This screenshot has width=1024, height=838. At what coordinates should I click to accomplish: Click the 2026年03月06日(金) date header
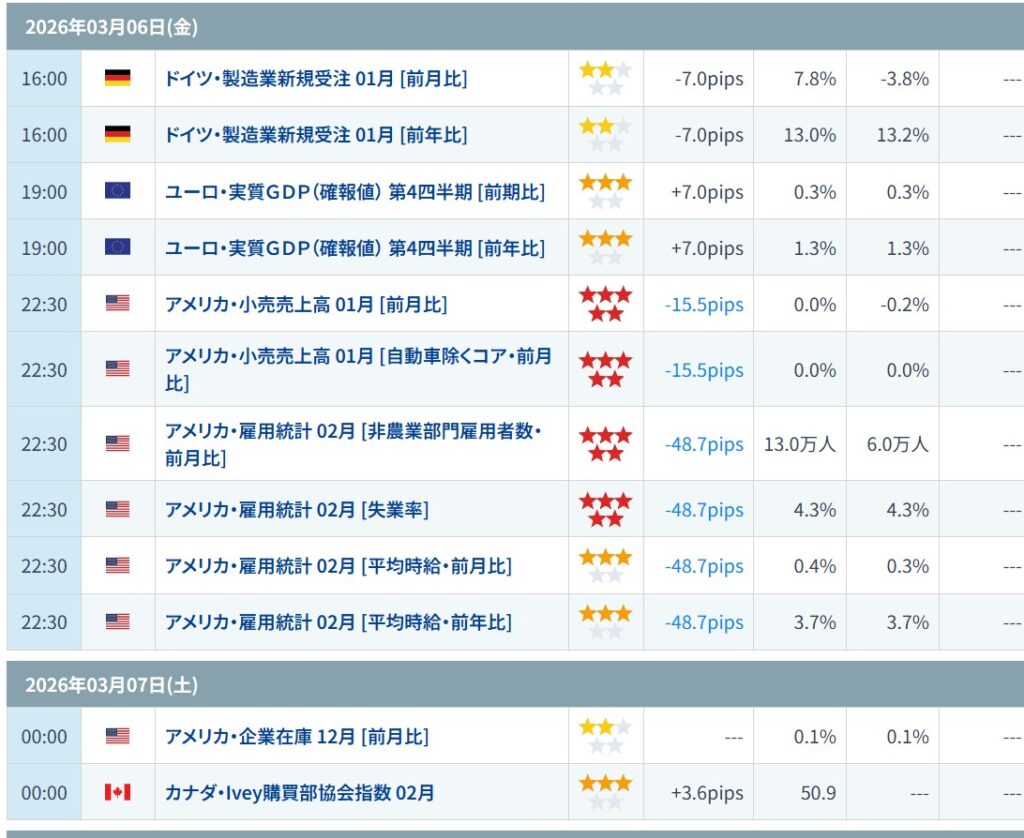pyautogui.click(x=111, y=27)
